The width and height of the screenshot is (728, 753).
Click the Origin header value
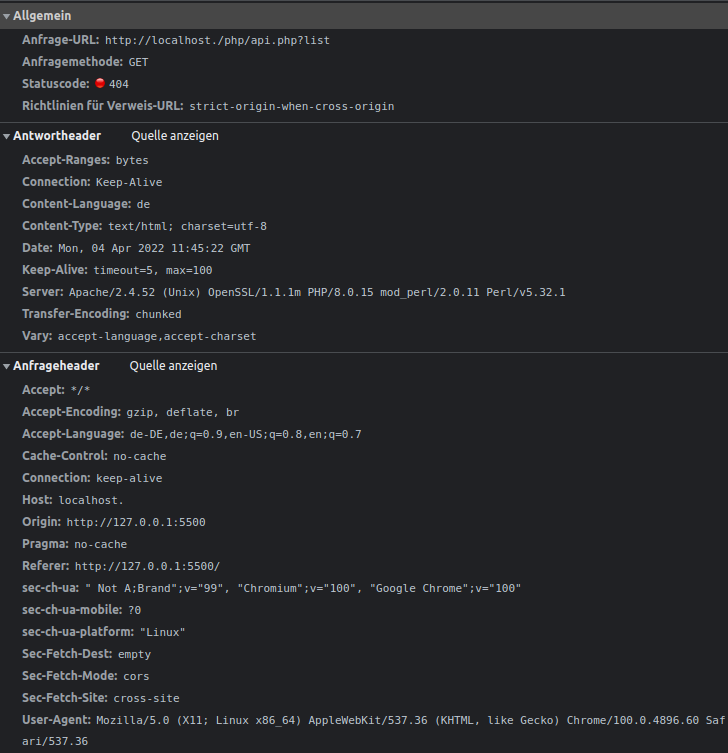pyautogui.click(x=136, y=522)
